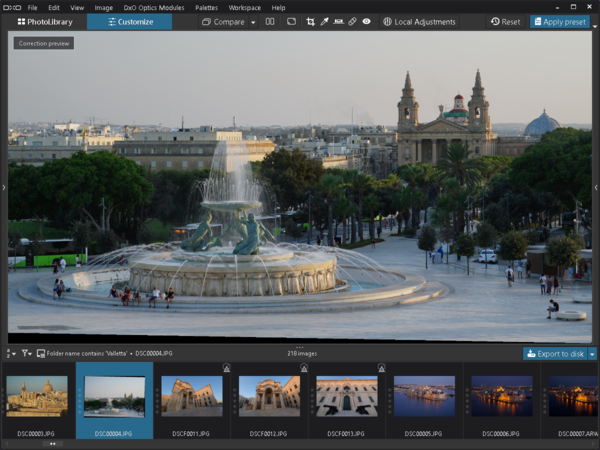The height and width of the screenshot is (450, 600).
Task: Open the sort order options
Action: pyautogui.click(x=11, y=353)
